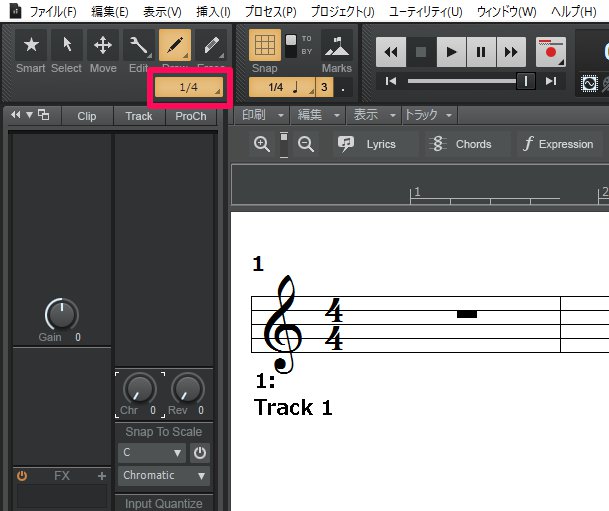Toggle the FX bin power button
This screenshot has width=609, height=511.
(22, 476)
